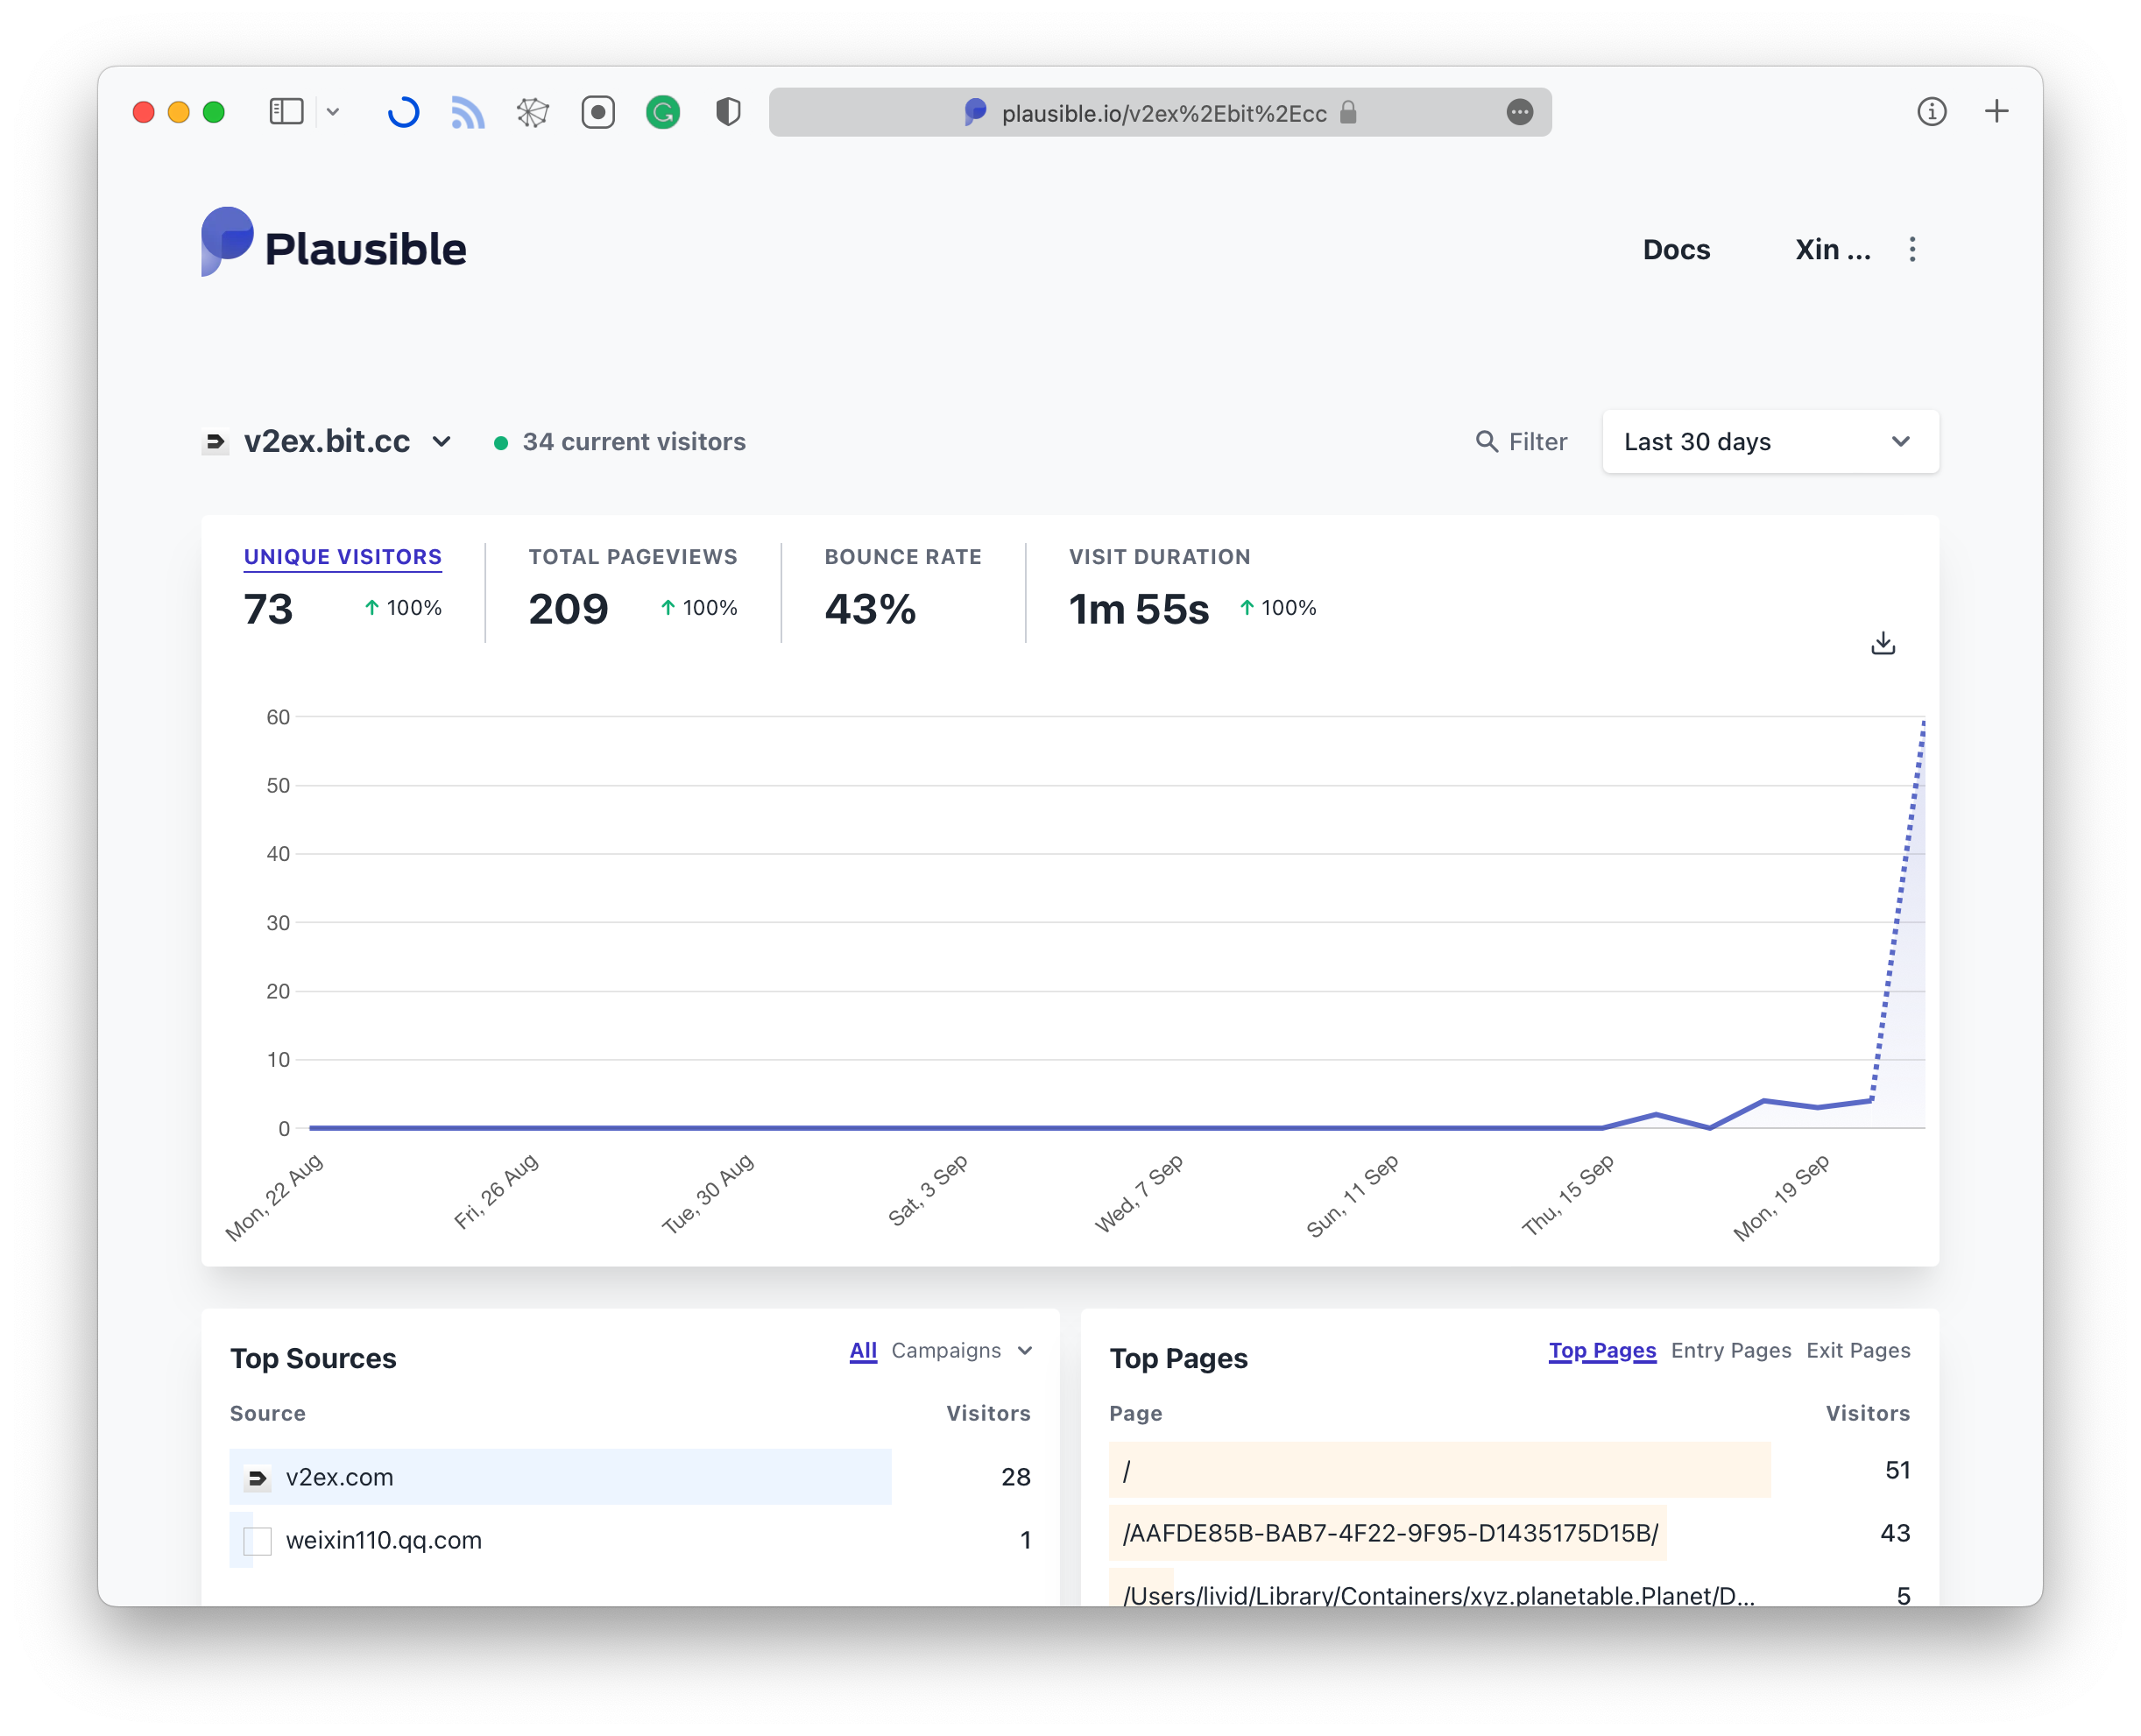Screen dimensions: 2141x1736
Task: Click the address bar showing plausible.io URL
Action: tap(1160, 112)
